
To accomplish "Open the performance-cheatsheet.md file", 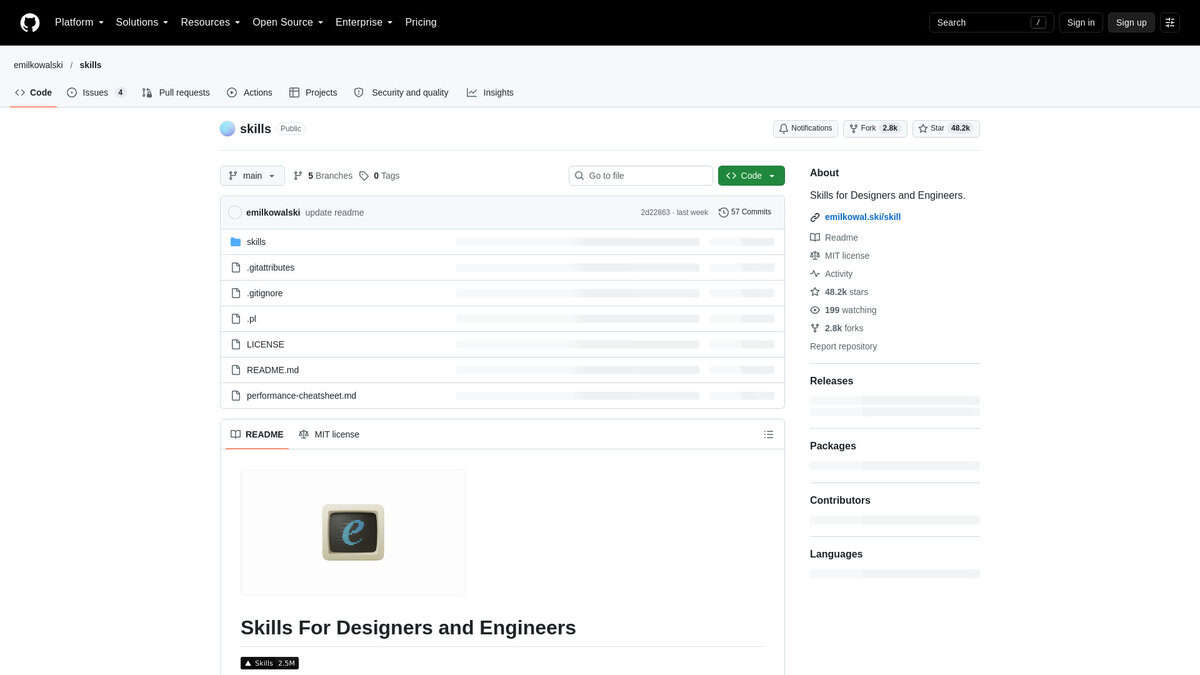I will click(301, 396).
